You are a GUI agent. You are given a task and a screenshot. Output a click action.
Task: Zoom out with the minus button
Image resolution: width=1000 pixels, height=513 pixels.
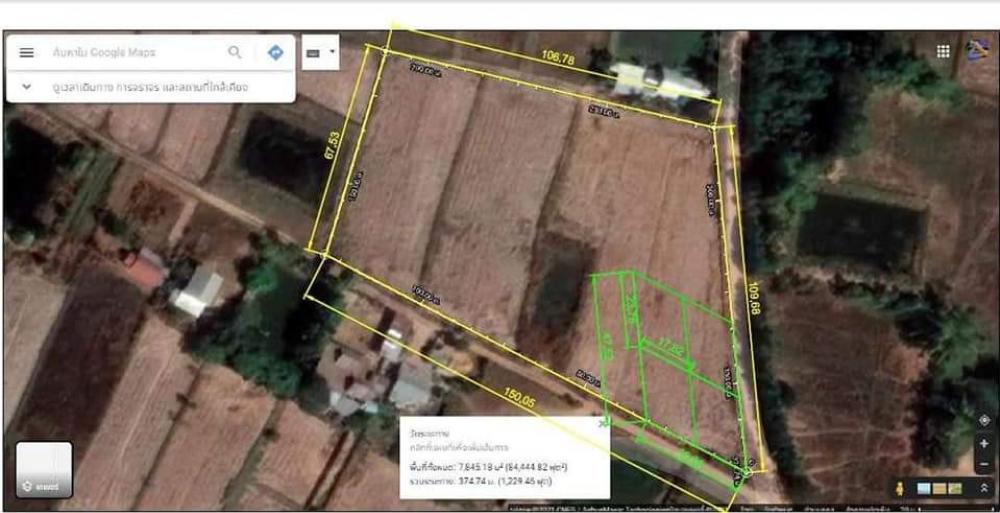pyautogui.click(x=984, y=462)
